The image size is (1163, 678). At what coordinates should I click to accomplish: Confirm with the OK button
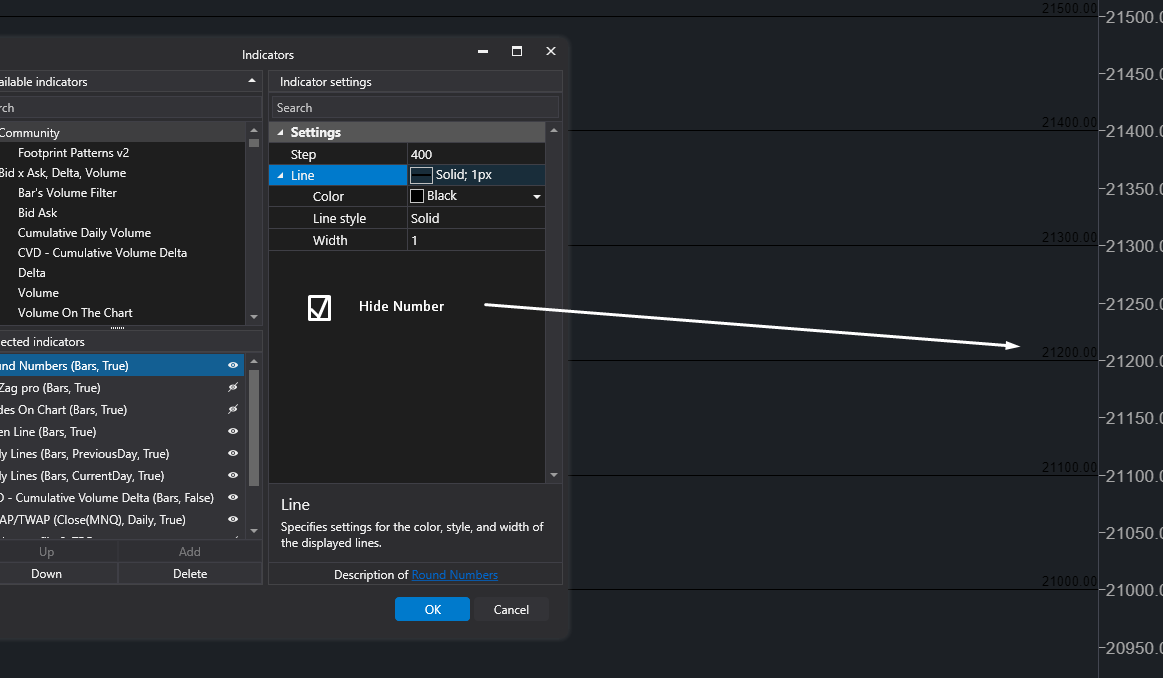click(432, 609)
